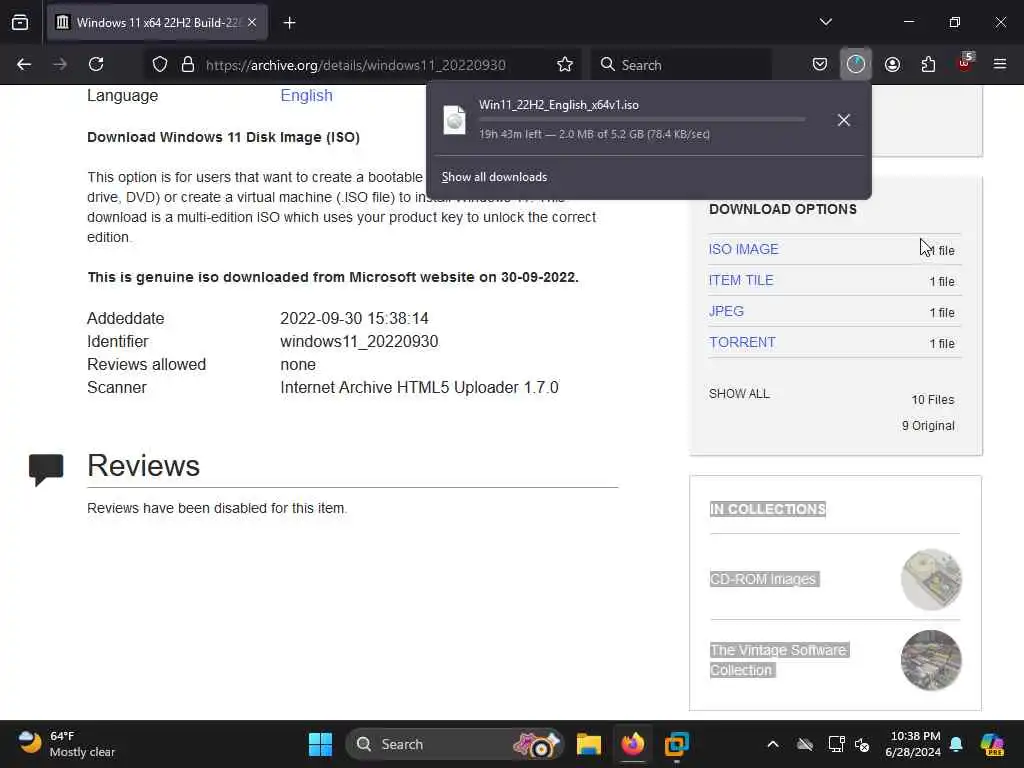Switch to Firefox in the taskbar
Screen dimensions: 1024x768
coord(632,744)
